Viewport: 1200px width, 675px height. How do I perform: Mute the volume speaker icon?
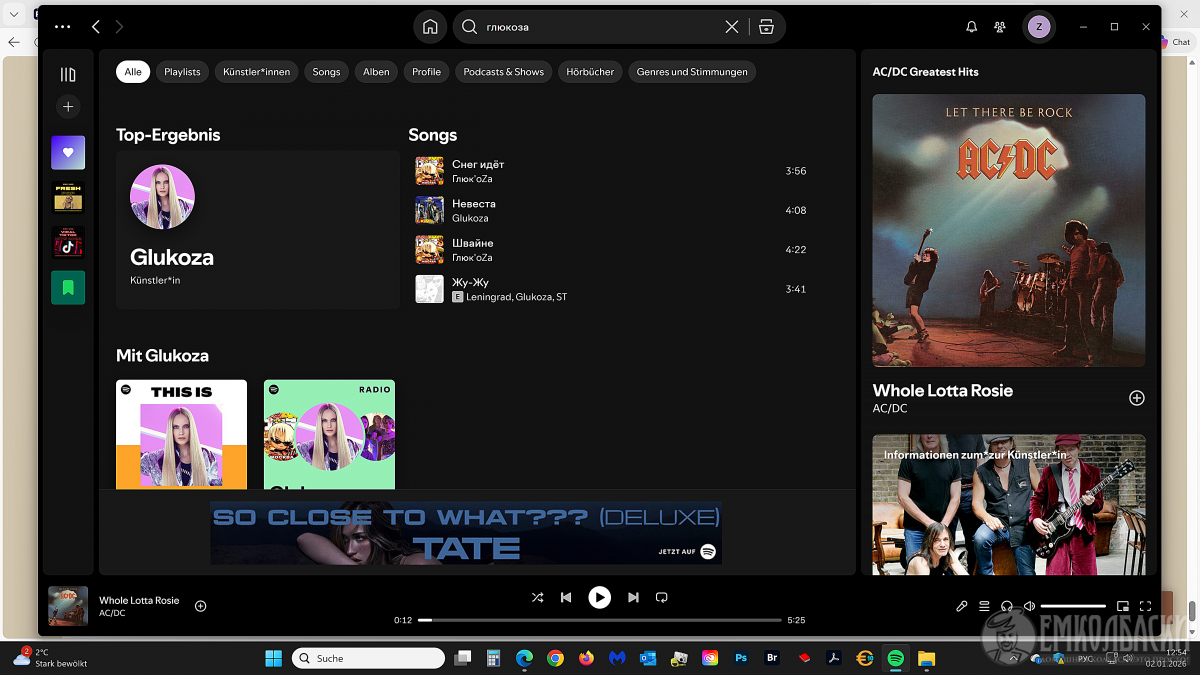[1029, 606]
